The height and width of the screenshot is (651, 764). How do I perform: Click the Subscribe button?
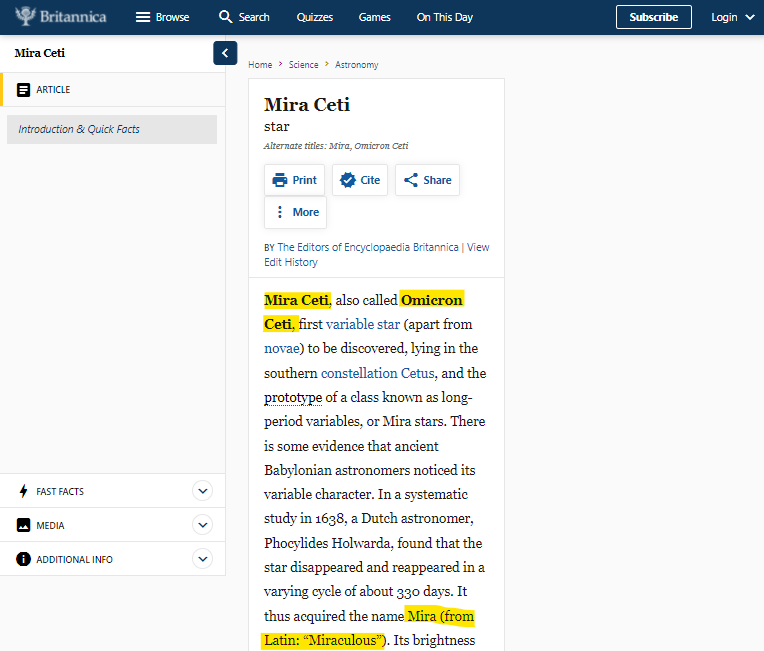pyautogui.click(x=654, y=17)
